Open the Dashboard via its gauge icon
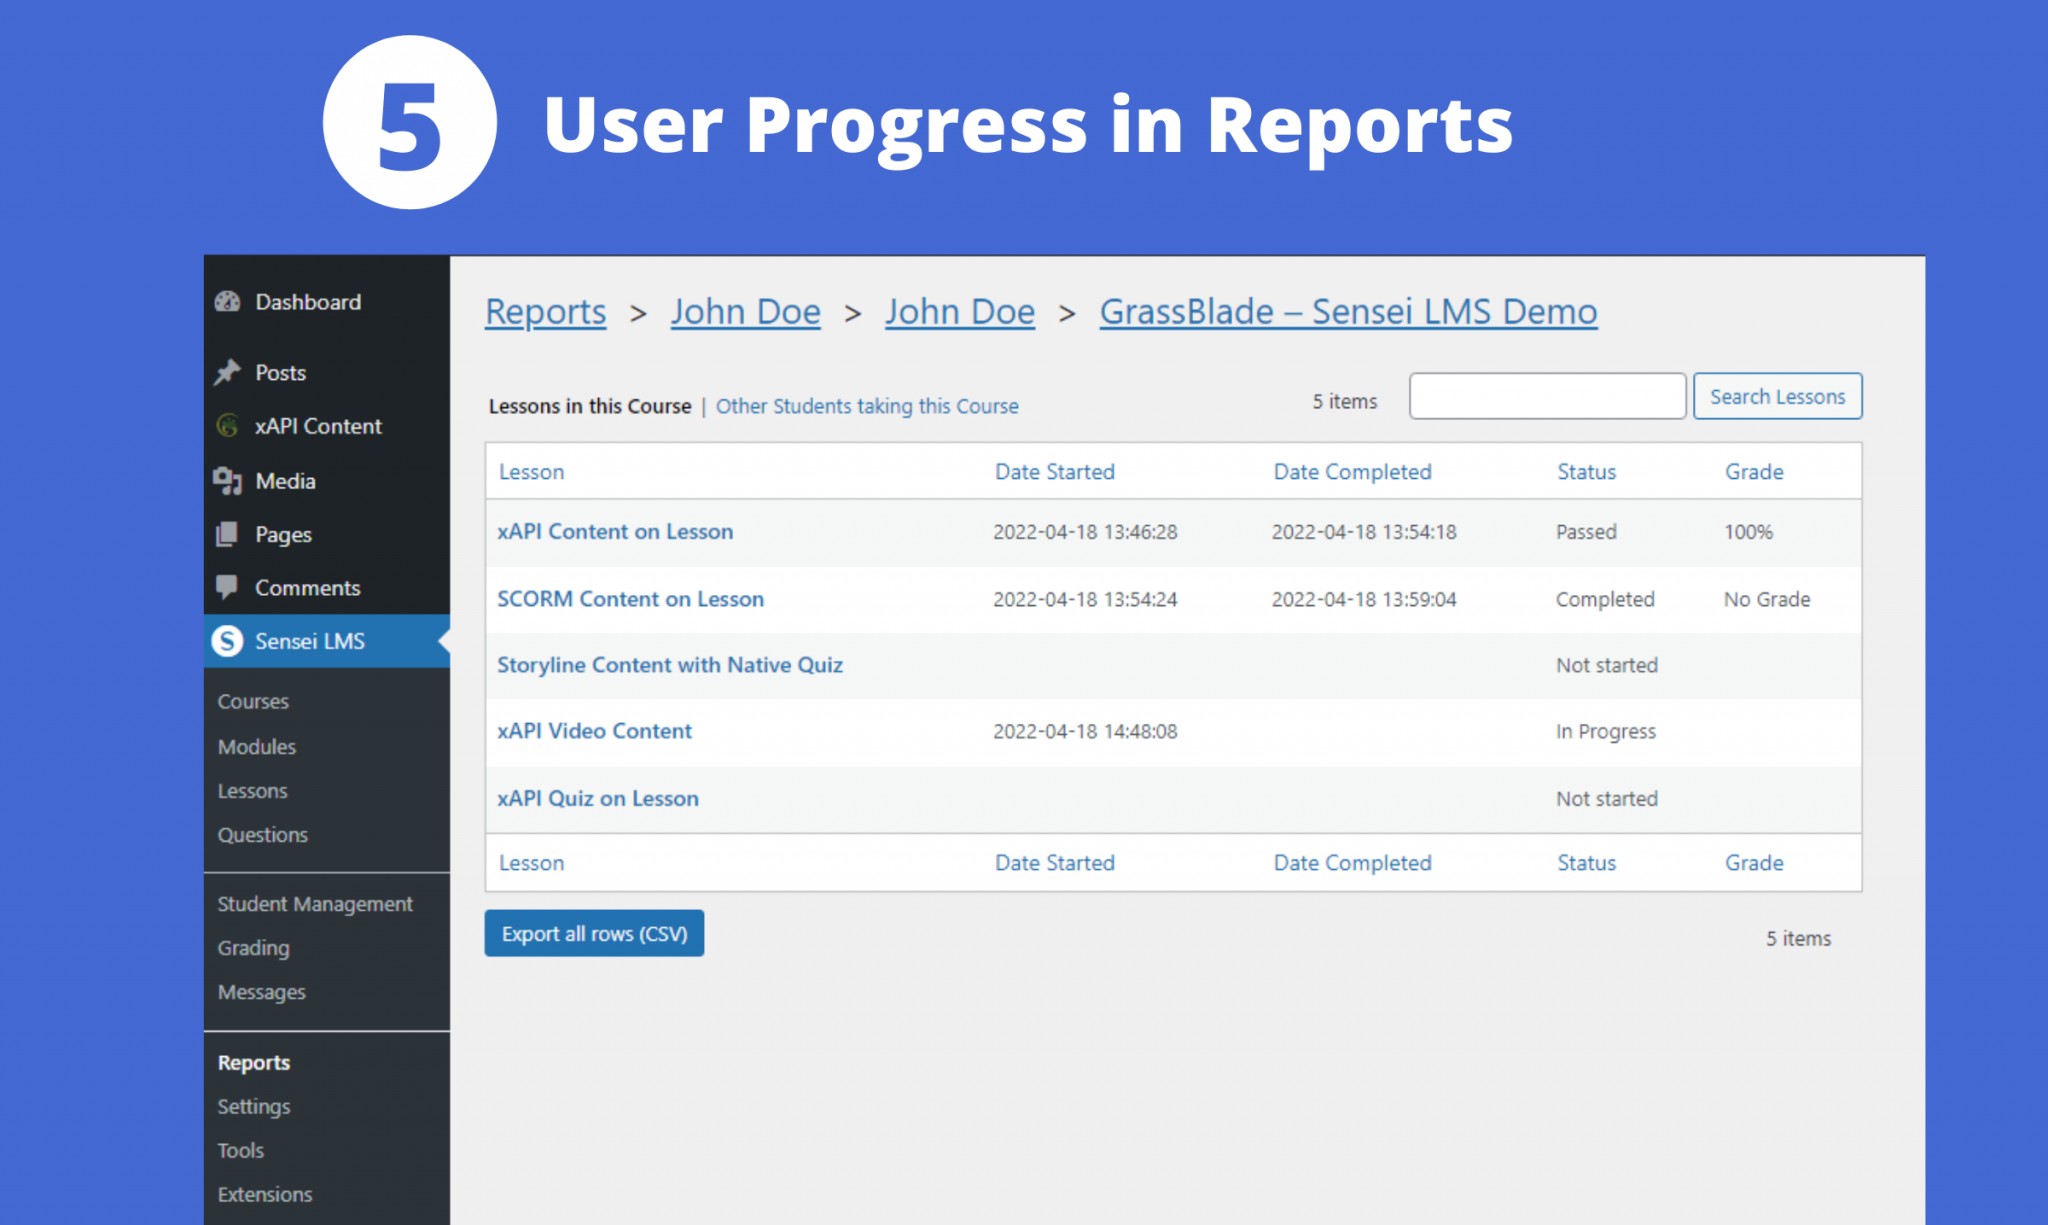2048x1225 pixels. 228,302
